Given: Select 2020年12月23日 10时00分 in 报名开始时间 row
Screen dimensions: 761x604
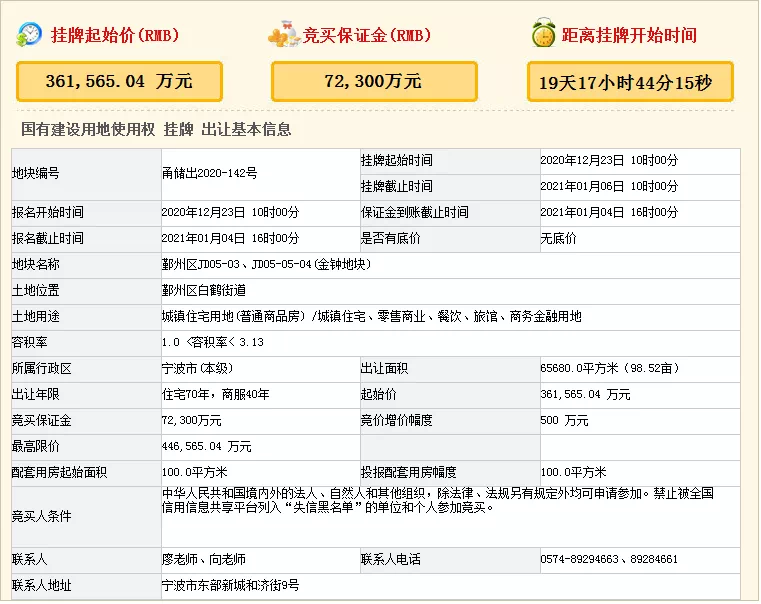Looking at the screenshot, I should coord(231,212).
